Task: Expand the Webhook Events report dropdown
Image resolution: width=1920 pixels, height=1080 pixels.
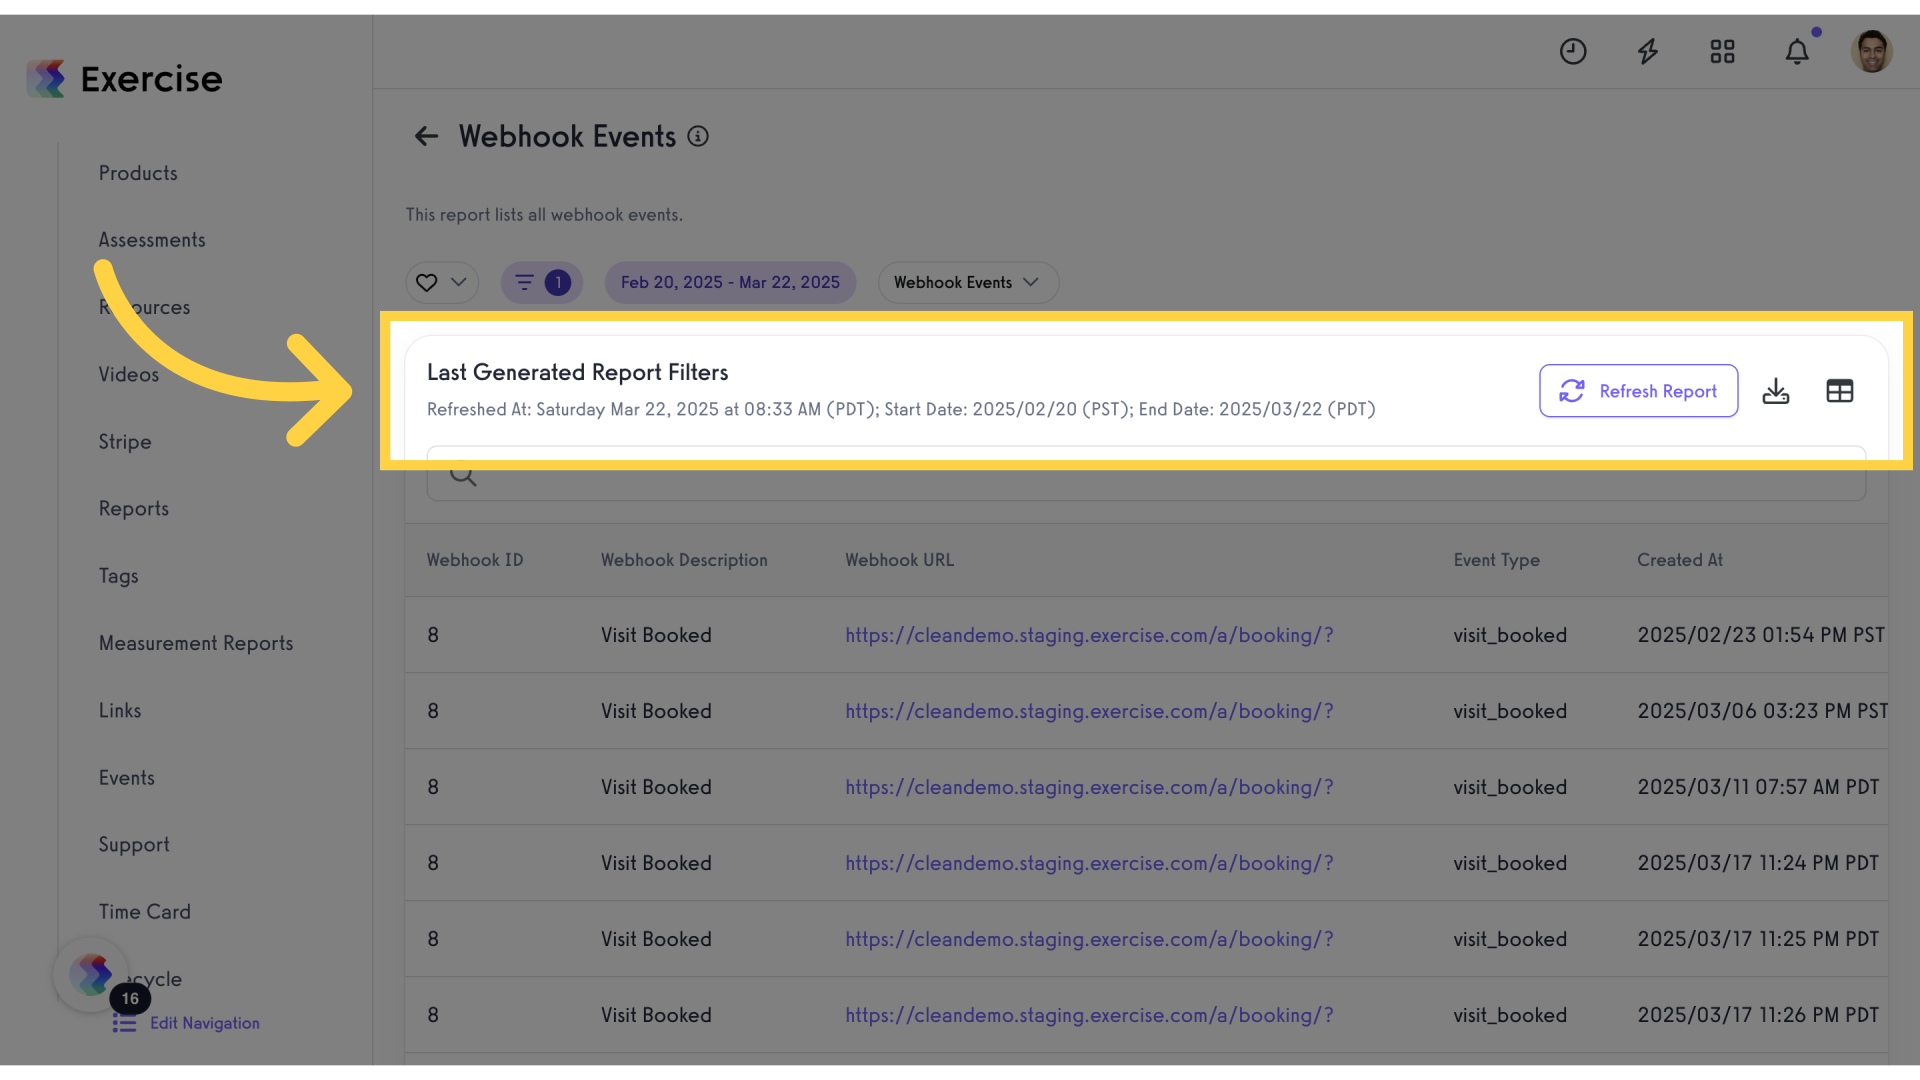Action: (967, 282)
